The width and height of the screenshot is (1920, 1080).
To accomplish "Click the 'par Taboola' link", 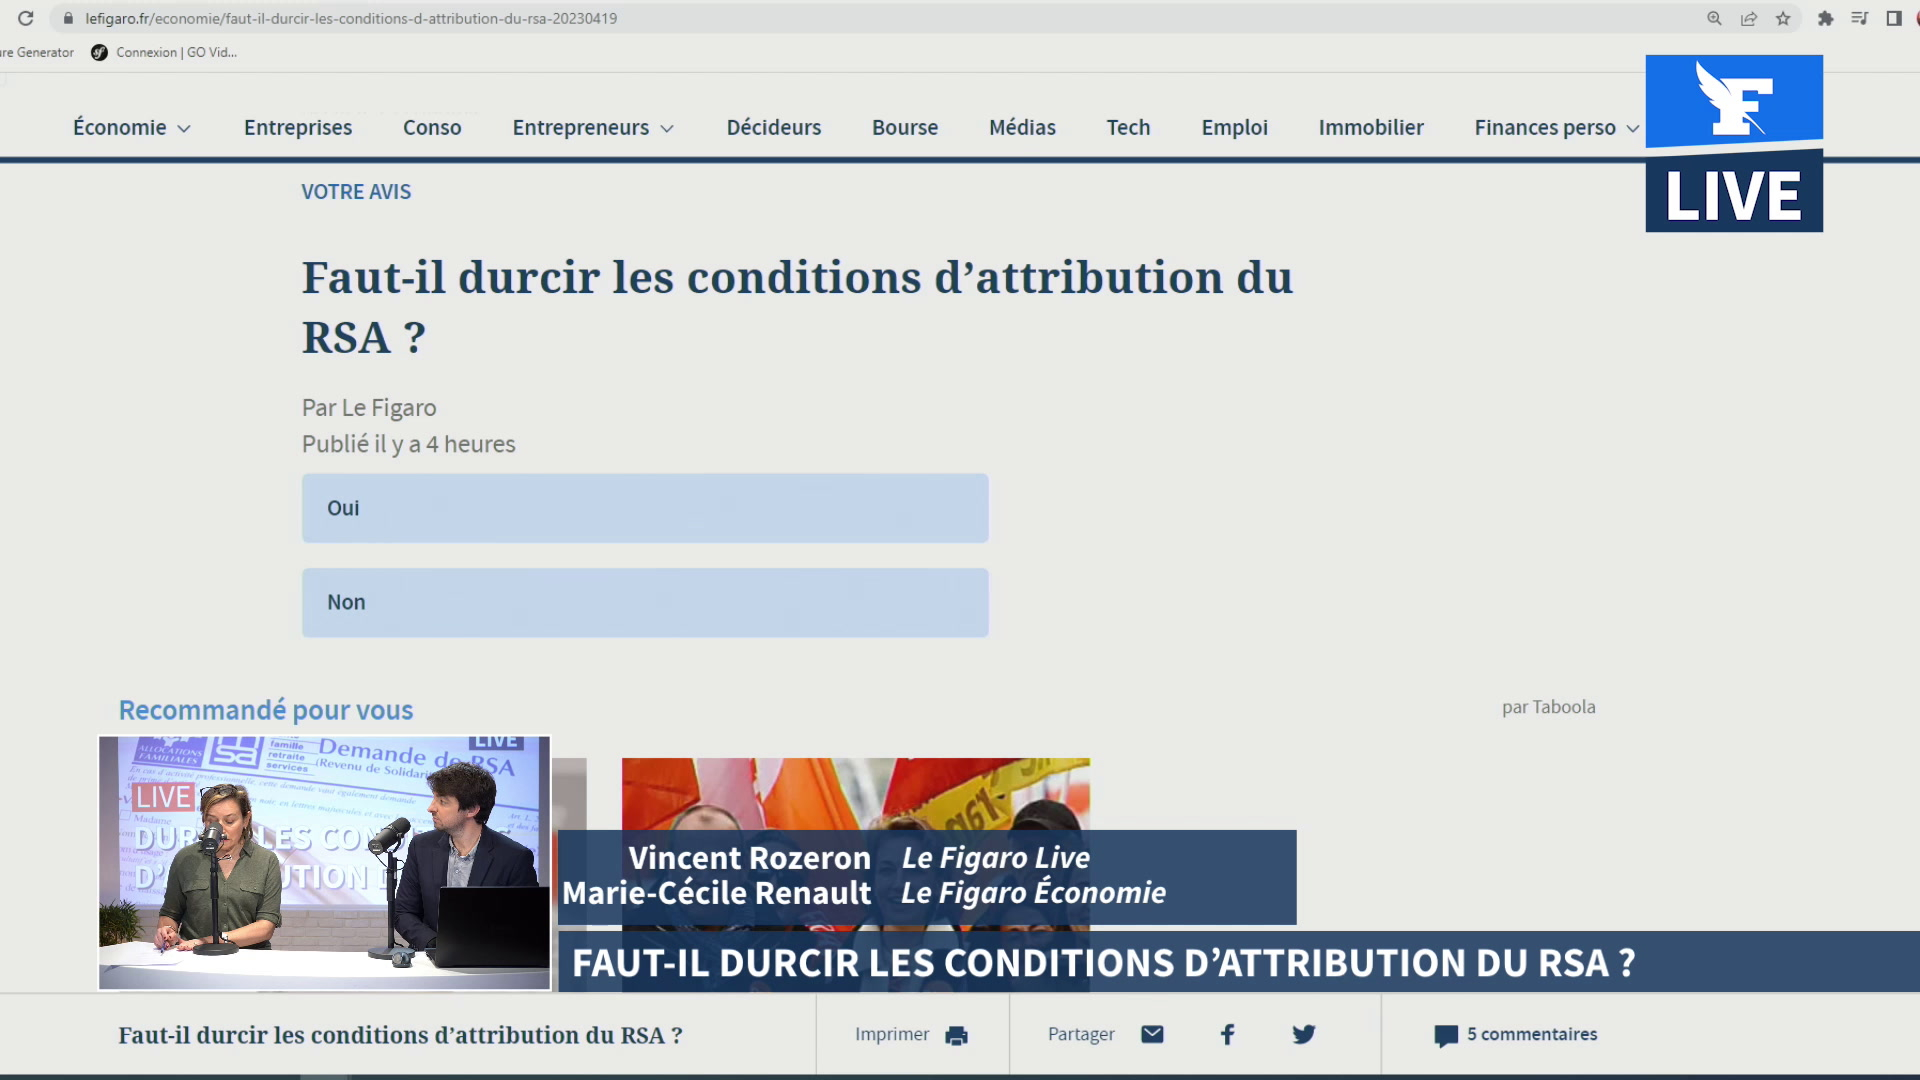I will [1549, 707].
